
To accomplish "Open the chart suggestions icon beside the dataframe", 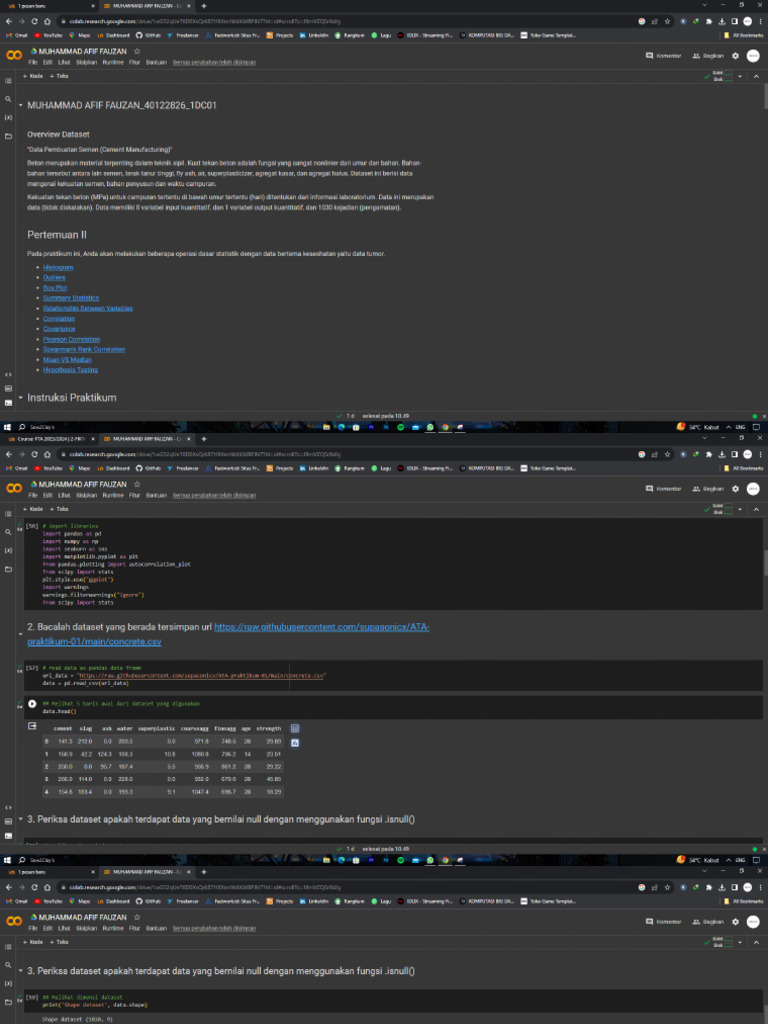I will (x=295, y=744).
